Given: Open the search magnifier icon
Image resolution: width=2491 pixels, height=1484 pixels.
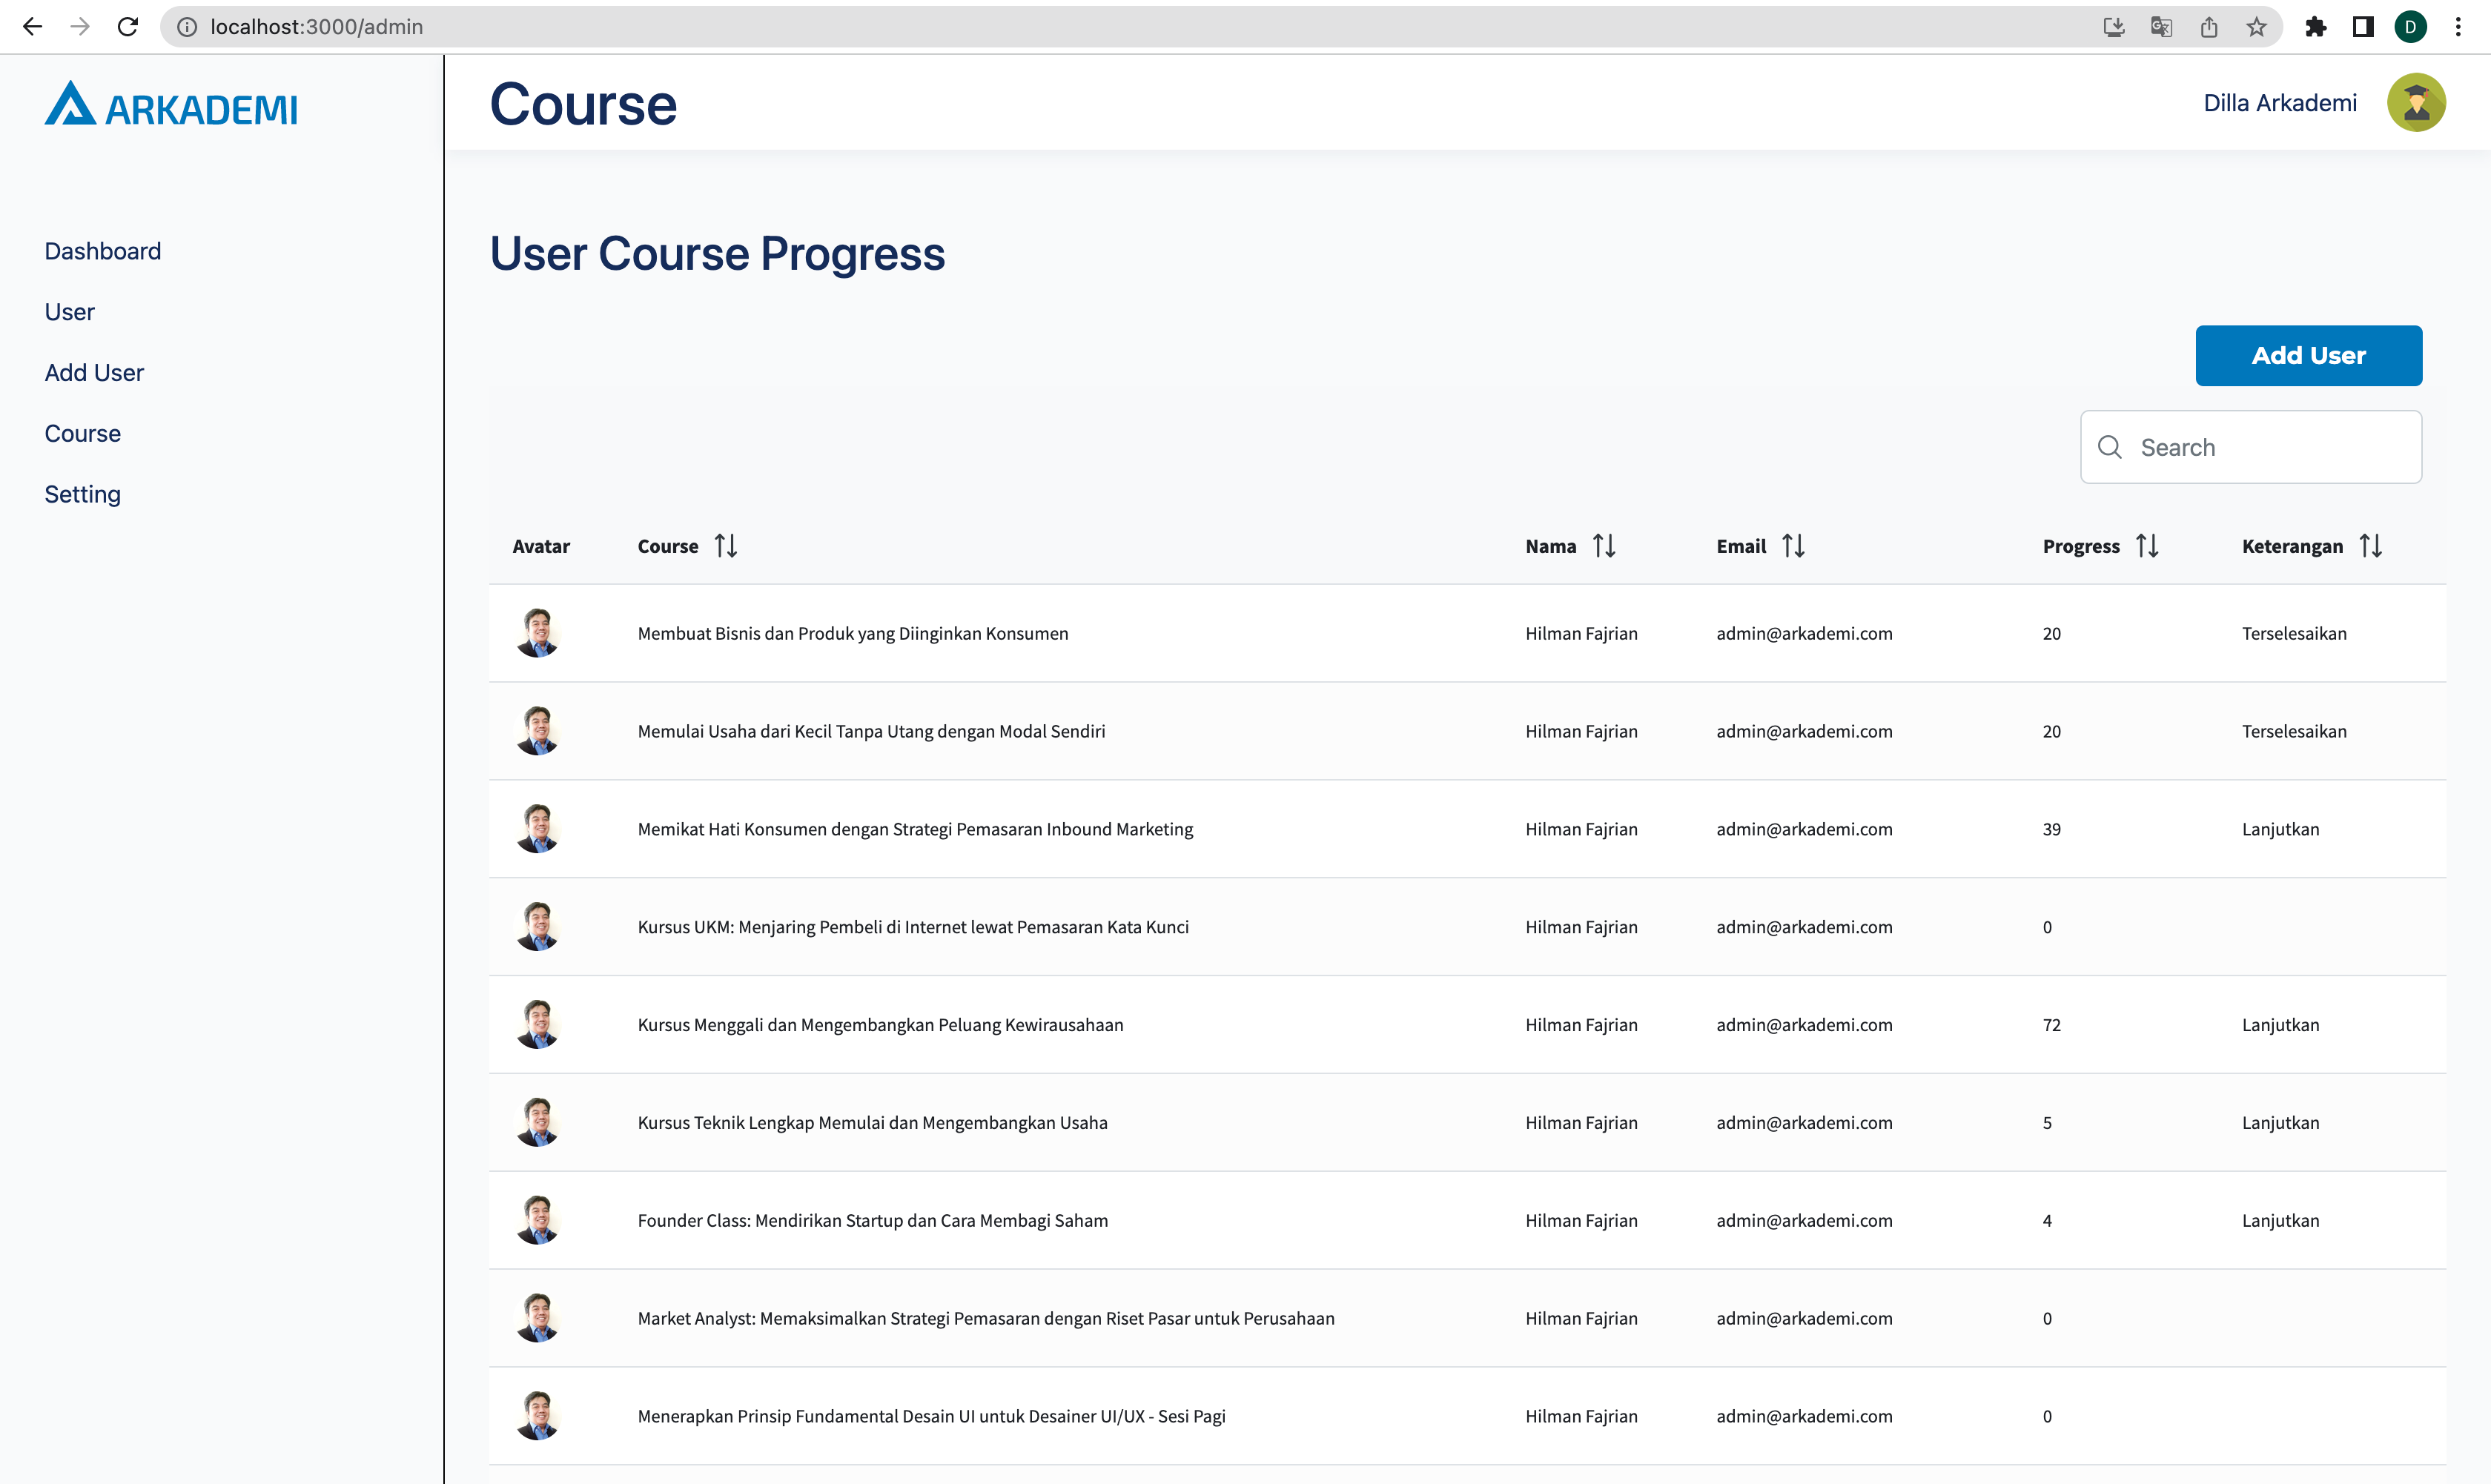Looking at the screenshot, I should (2110, 447).
